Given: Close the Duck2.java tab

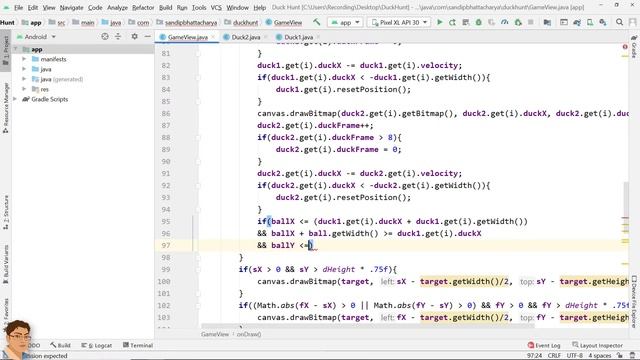Looking at the screenshot, I should pyautogui.click(x=266, y=37).
